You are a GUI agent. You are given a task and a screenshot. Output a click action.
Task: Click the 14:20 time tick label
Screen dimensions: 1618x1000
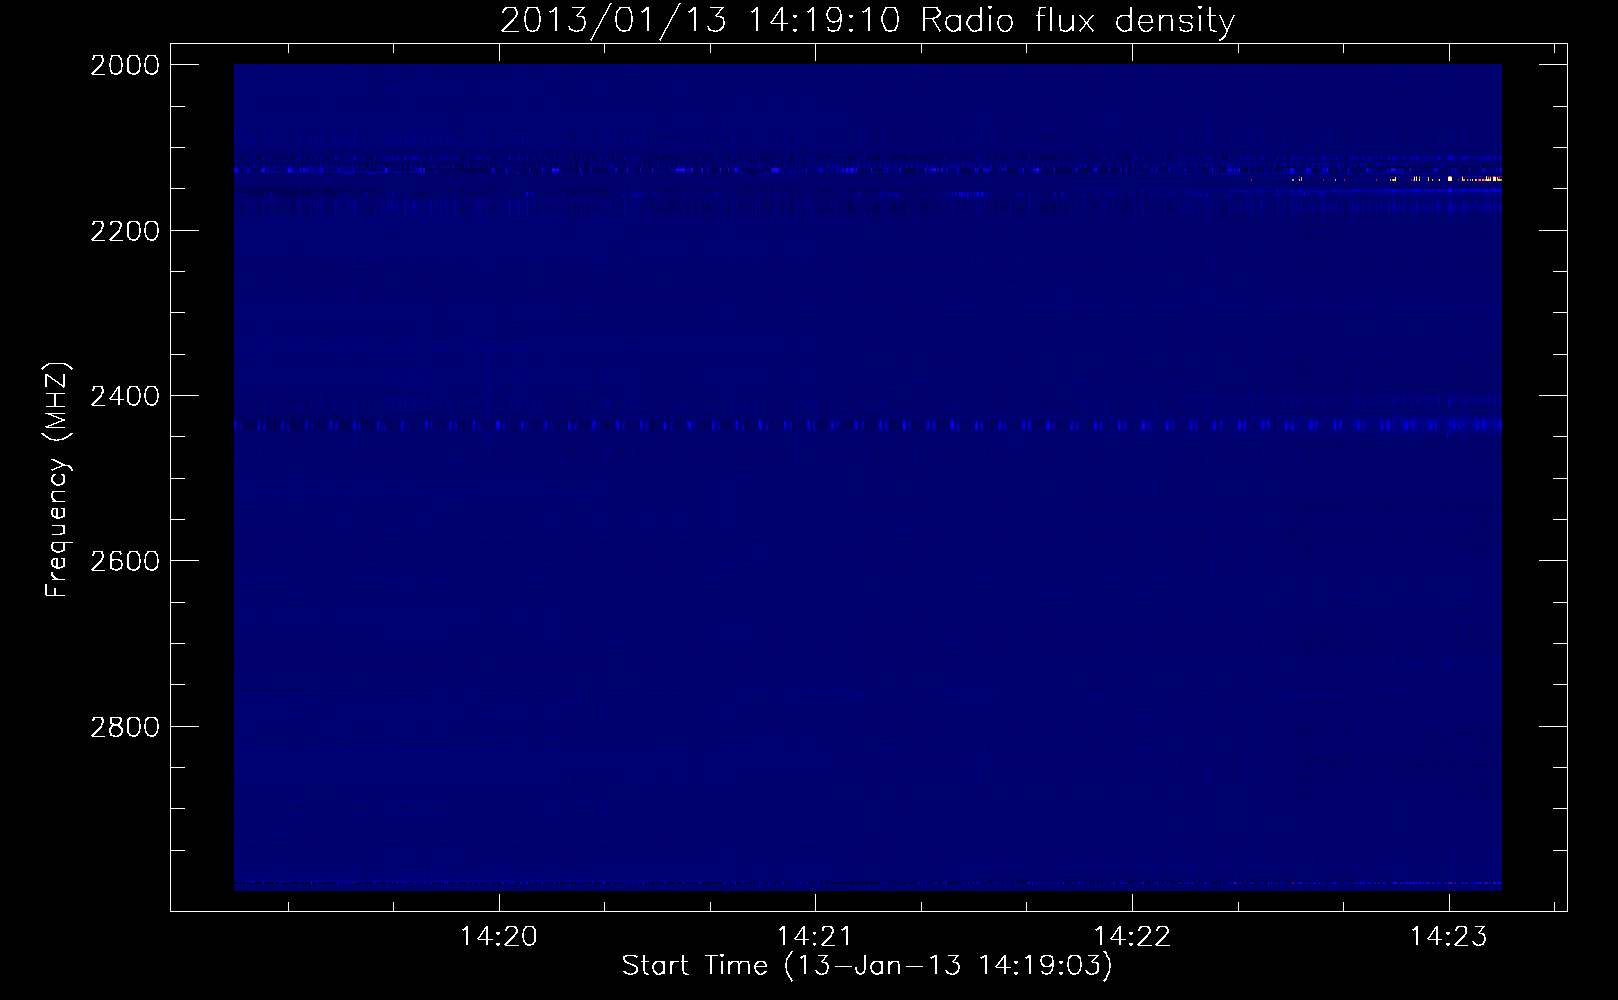coord(498,937)
